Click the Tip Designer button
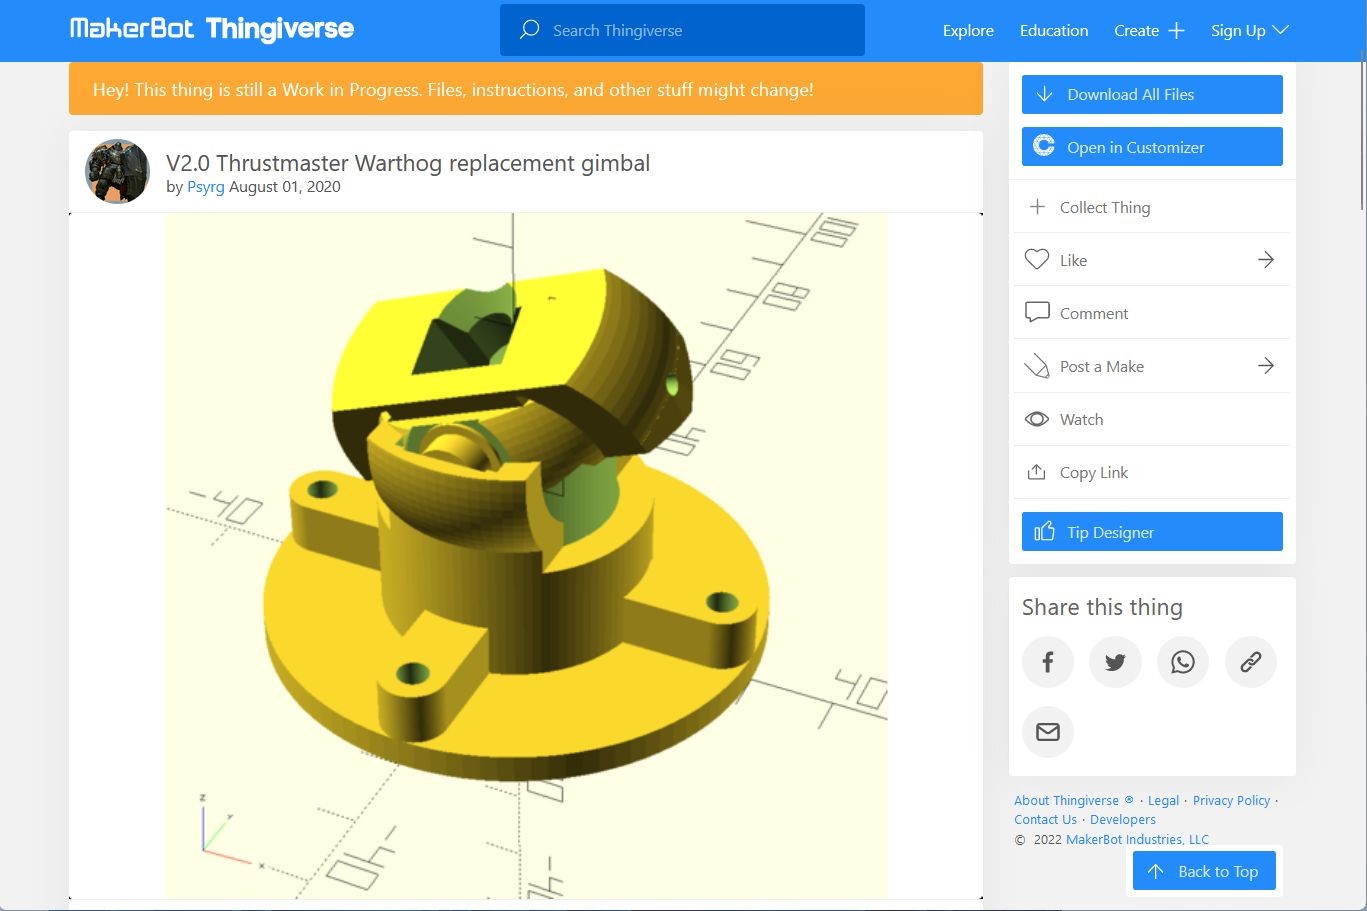 tap(1152, 531)
